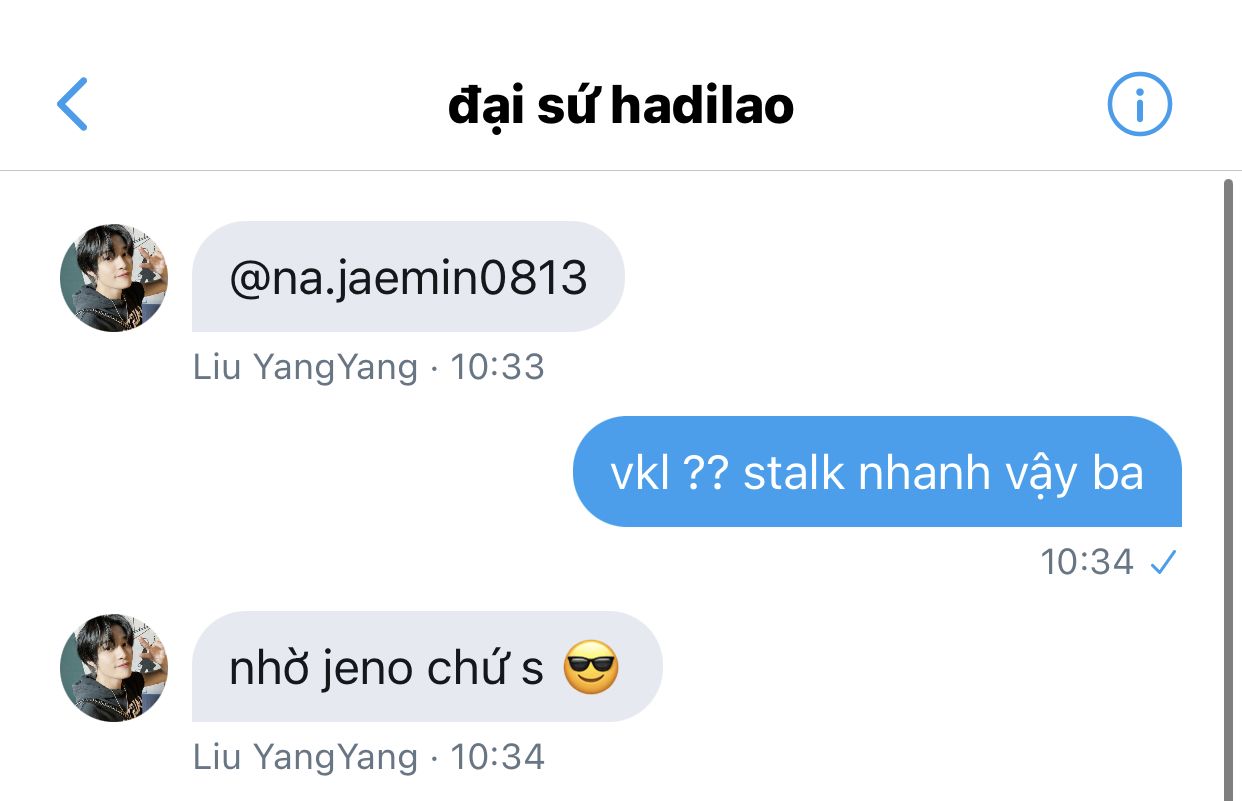Viewport: 1242px width, 801px height.
Task: Open Liu YangYang's avatar beside the @na.jaemin0813 message
Action: [x=114, y=278]
